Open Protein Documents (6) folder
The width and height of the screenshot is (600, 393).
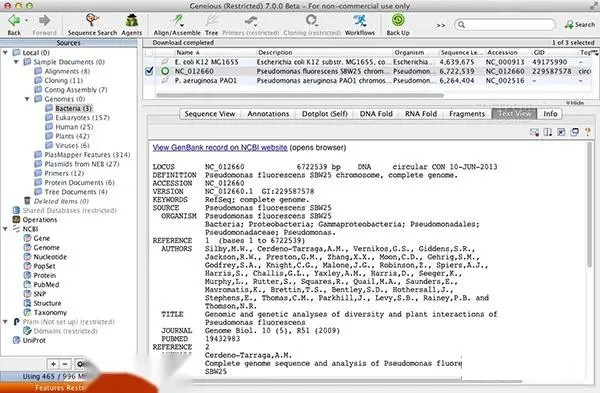[75, 183]
